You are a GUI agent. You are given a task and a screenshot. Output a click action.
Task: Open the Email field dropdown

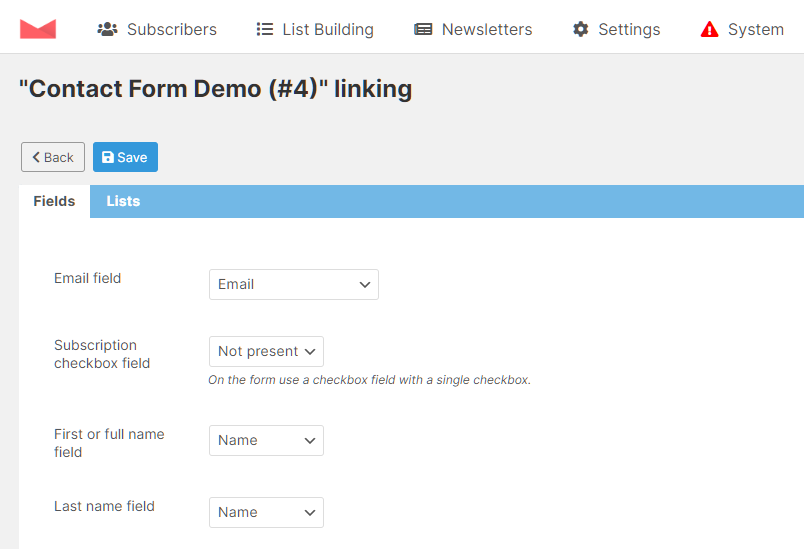point(294,284)
